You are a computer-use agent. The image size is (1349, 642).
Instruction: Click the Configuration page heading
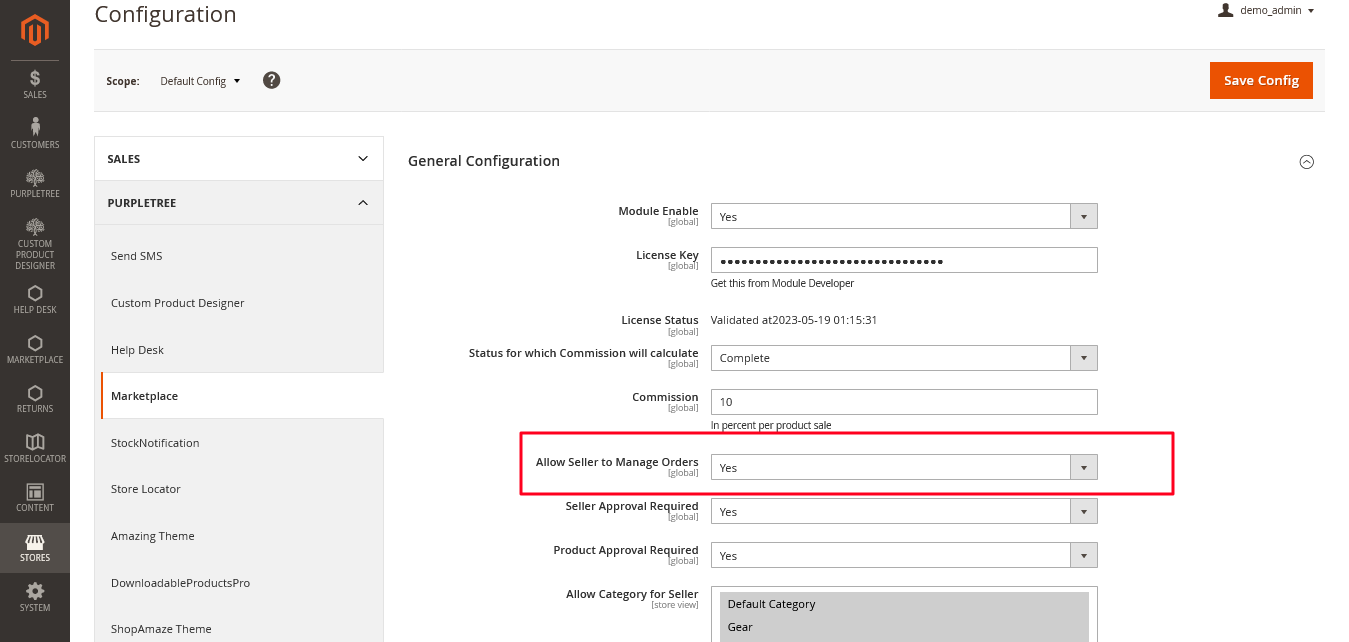(x=165, y=15)
